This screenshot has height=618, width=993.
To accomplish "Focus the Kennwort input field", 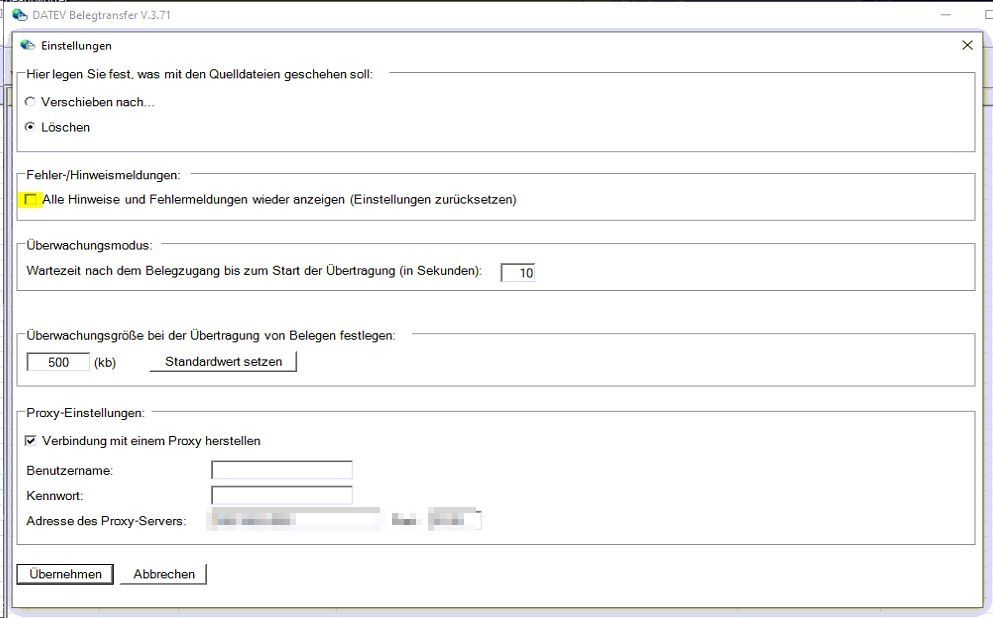I will click(281, 495).
